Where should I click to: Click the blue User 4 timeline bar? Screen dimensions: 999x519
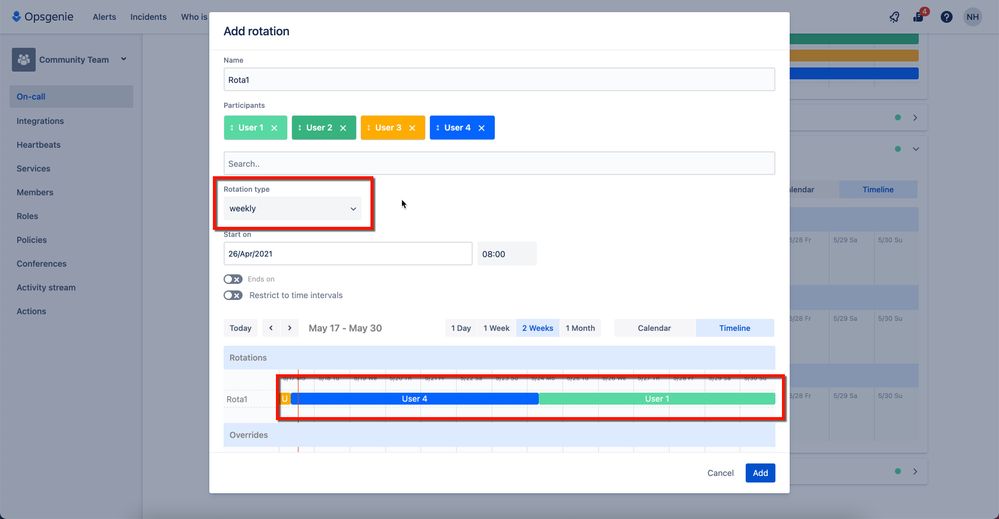click(x=415, y=399)
